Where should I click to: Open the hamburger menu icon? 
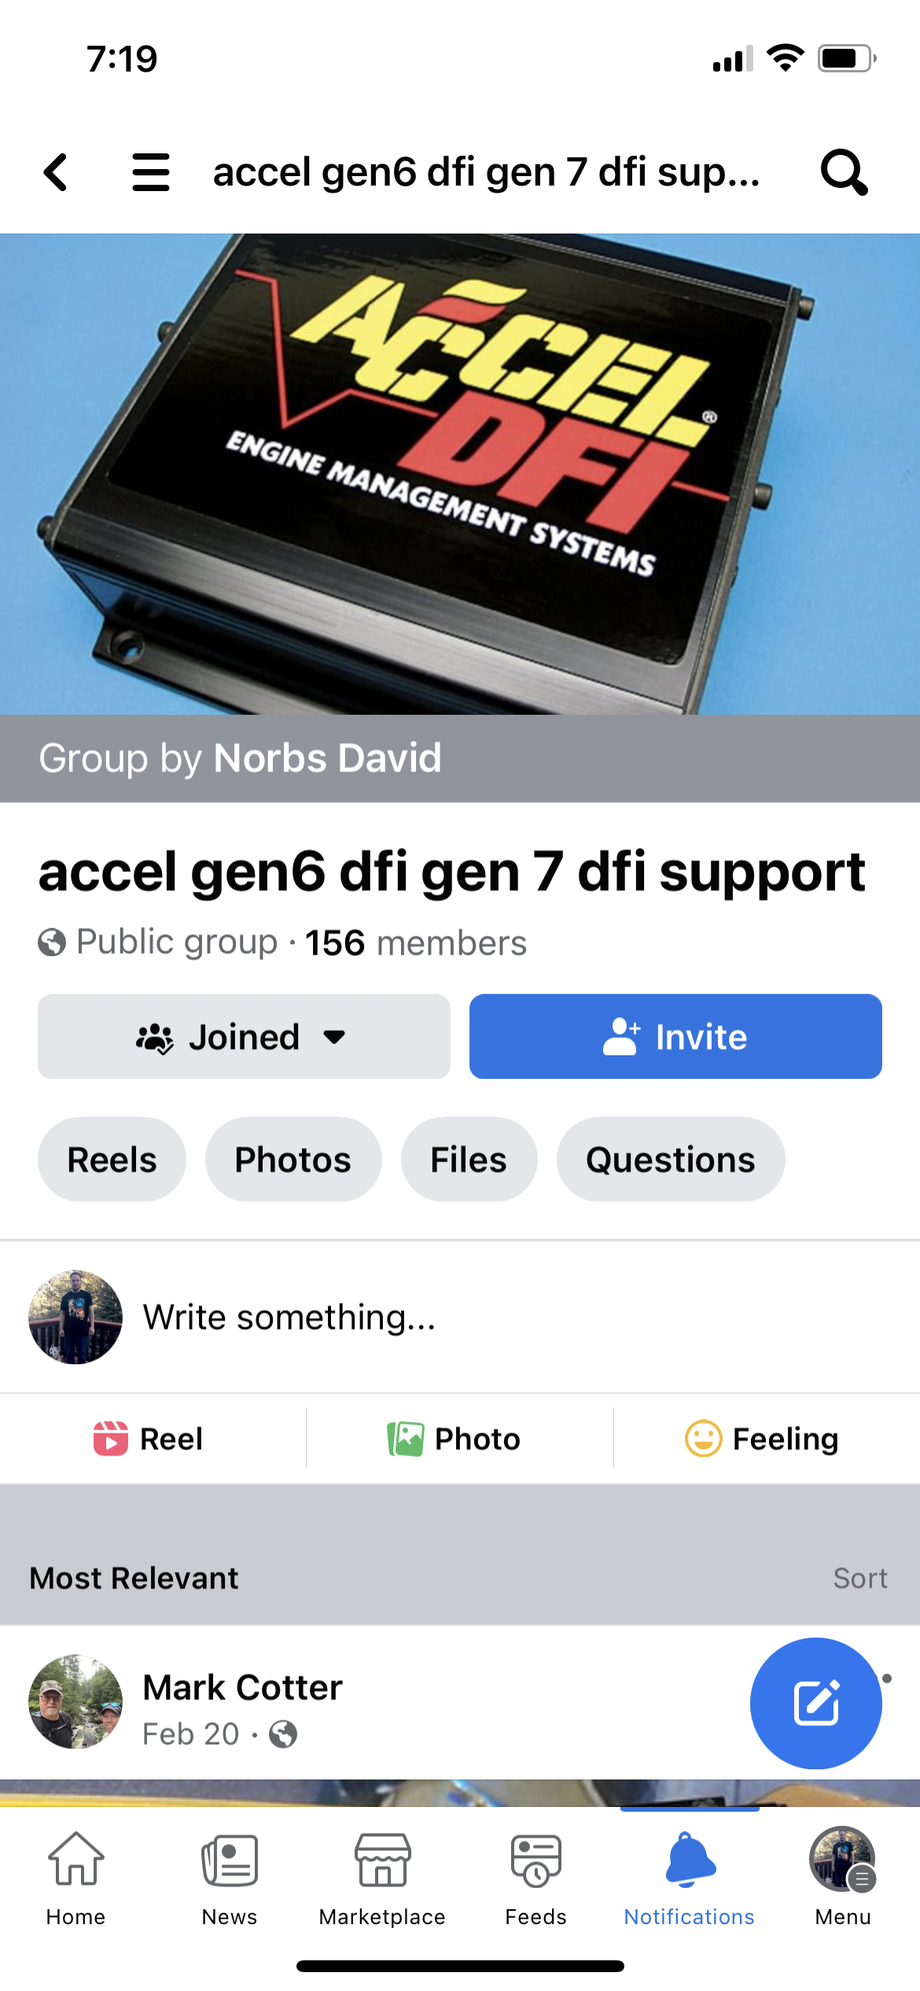151,172
